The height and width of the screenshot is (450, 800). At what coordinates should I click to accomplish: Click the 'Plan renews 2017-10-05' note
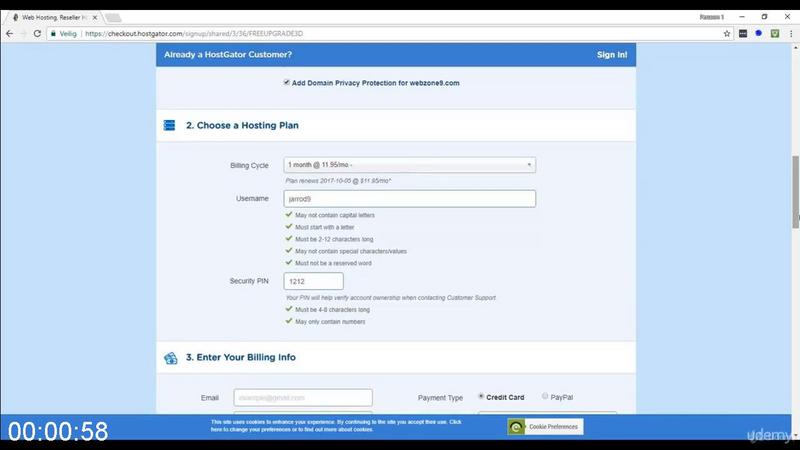[338, 181]
